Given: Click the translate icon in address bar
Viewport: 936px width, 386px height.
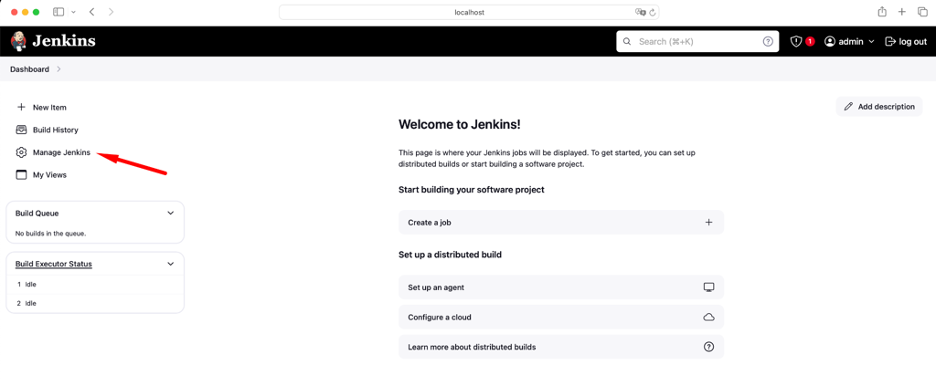Looking at the screenshot, I should (641, 12).
